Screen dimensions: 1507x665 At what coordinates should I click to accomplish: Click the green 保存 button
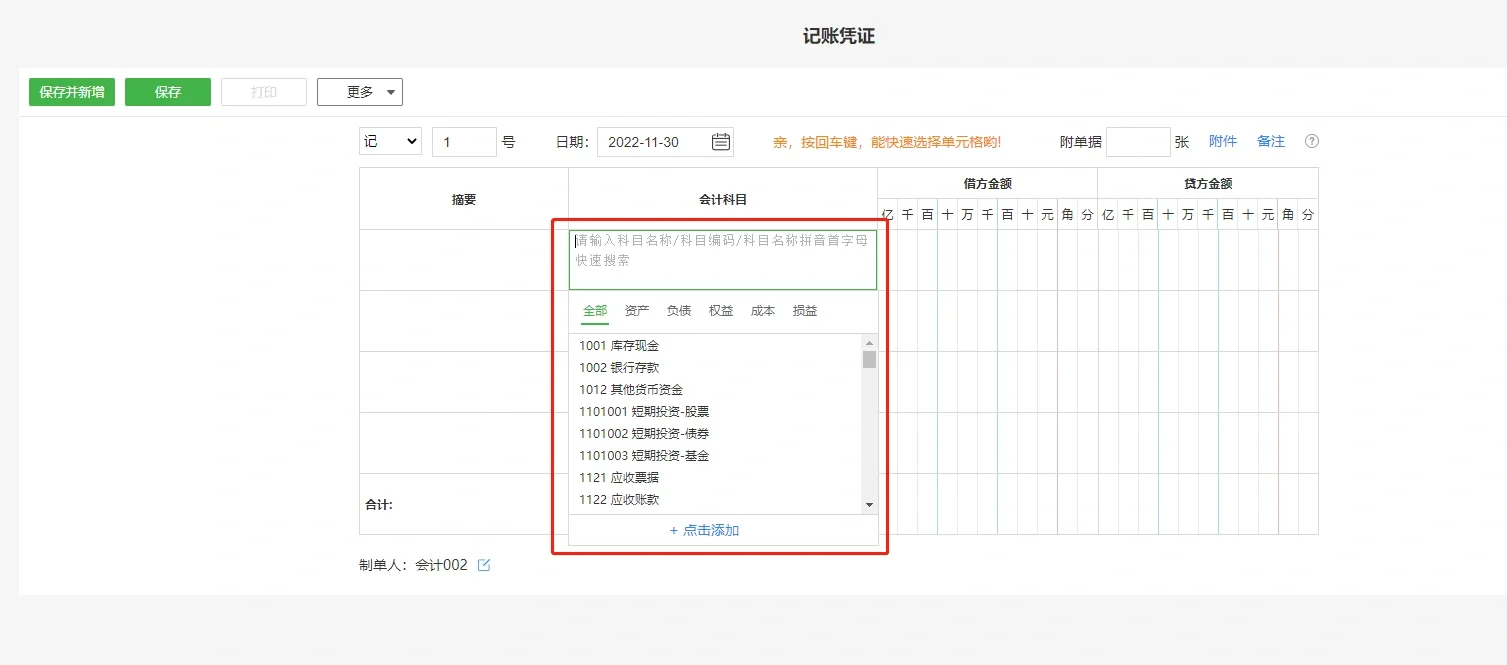click(x=167, y=91)
